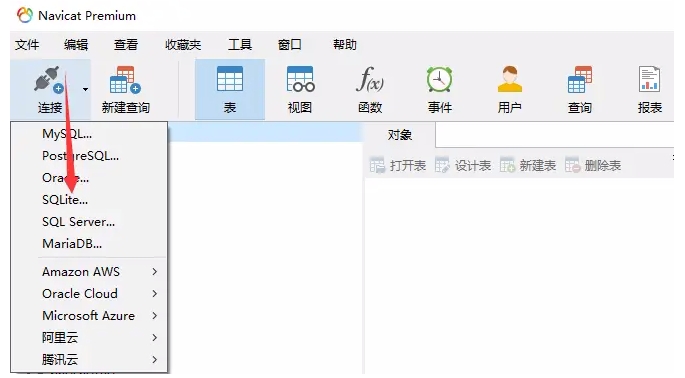Choose PostgreSQL... connection type

(x=89, y=156)
